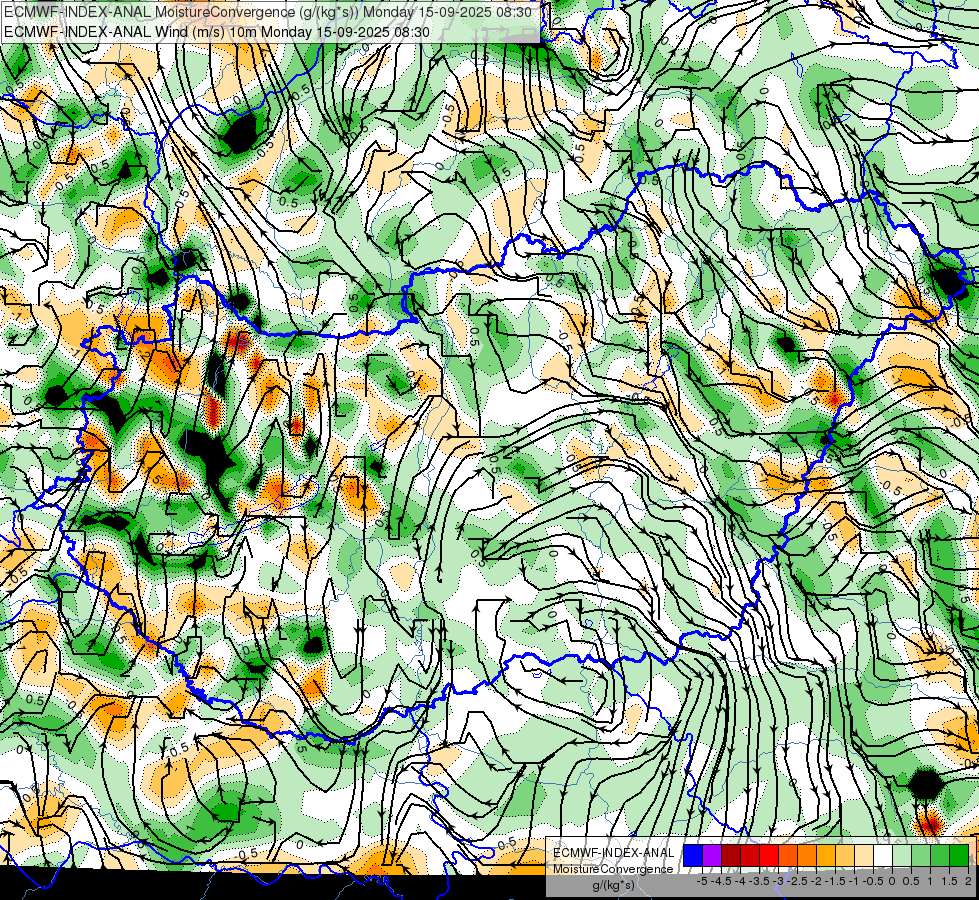Select legend swatch between 0 and 0.5

tap(902, 855)
